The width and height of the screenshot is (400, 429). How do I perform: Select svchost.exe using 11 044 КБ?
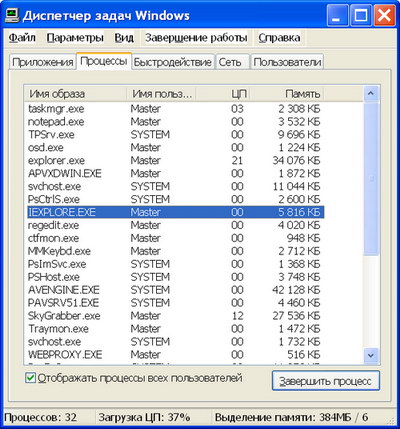[176, 186]
